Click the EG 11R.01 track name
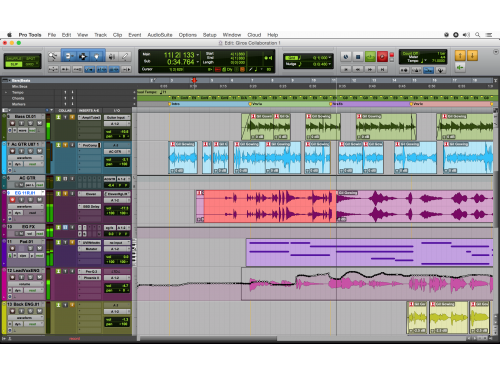 [26, 193]
